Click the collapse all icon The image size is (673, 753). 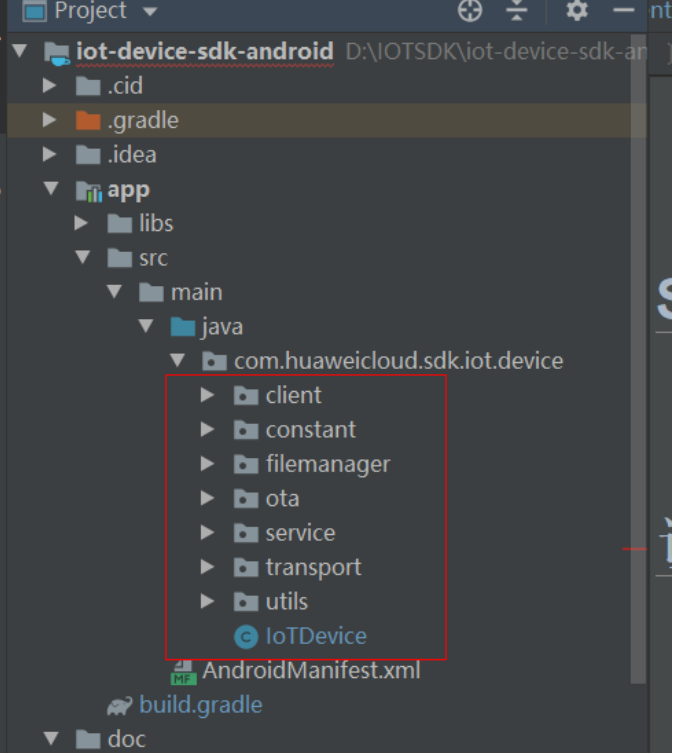[516, 11]
